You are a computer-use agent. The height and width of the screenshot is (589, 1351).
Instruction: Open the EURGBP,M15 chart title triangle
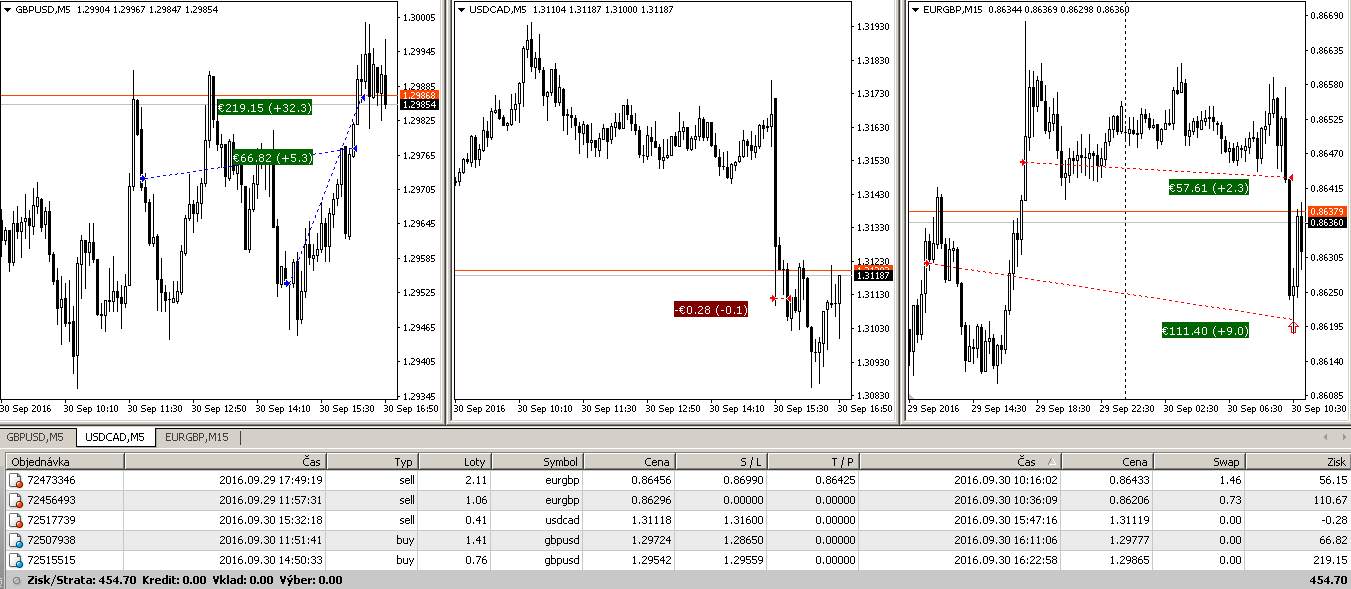click(916, 10)
